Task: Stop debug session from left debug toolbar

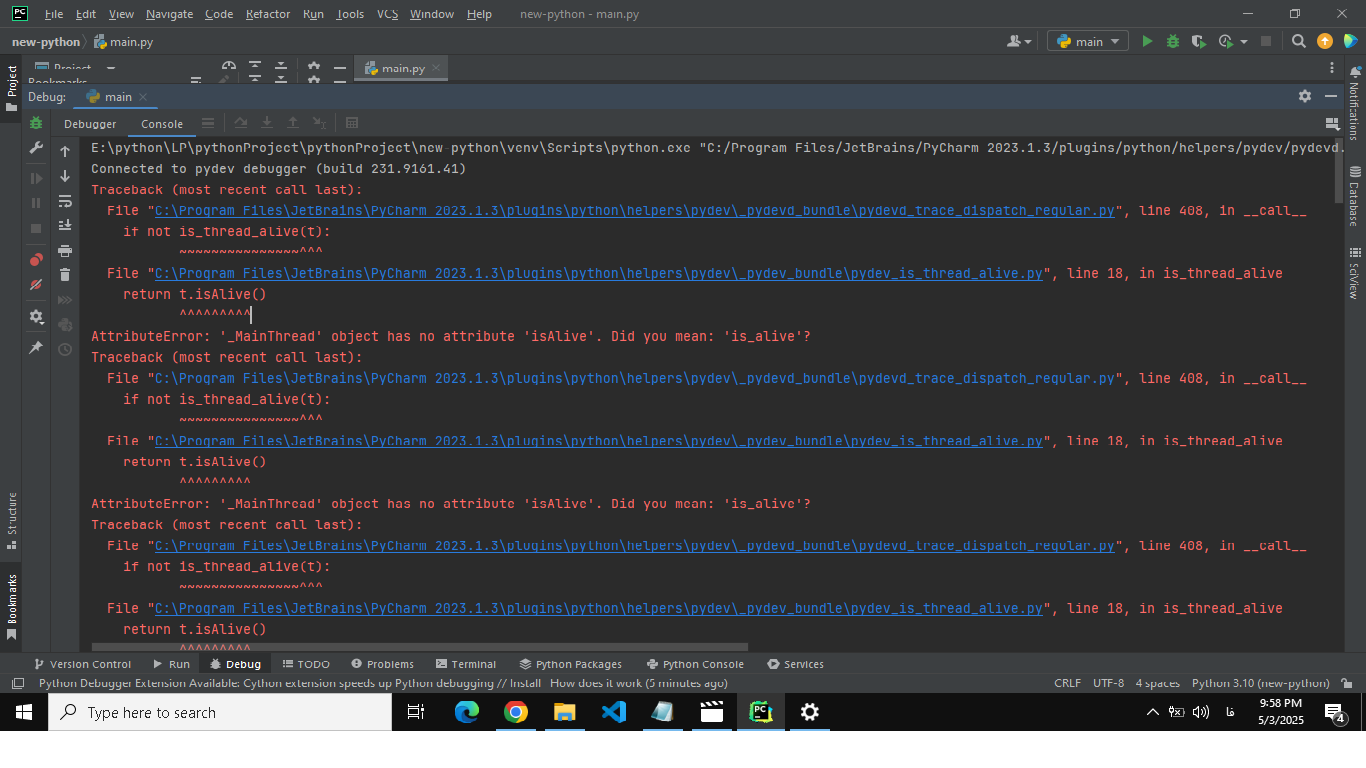Action: pos(36,228)
